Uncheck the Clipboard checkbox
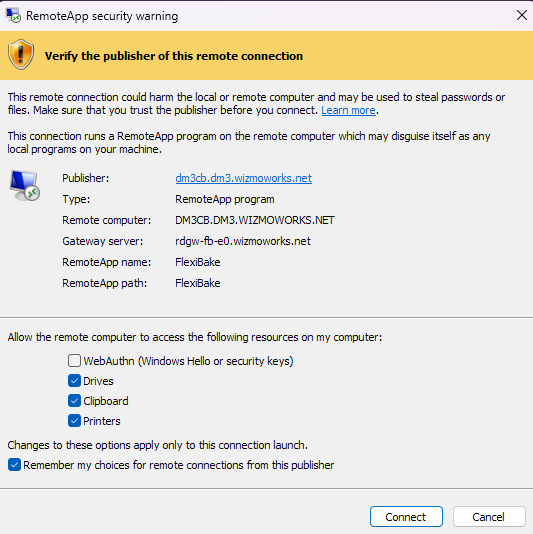 click(74, 400)
